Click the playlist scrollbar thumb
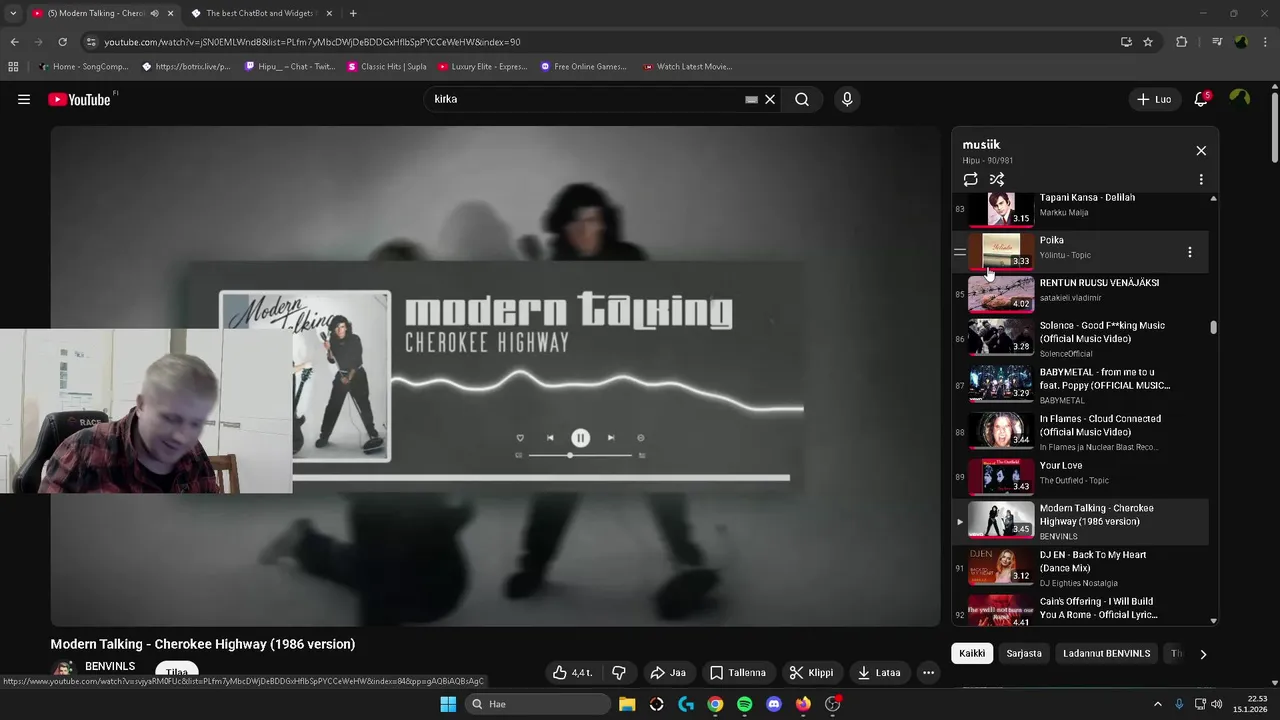The width and height of the screenshot is (1280, 720). coord(1214,327)
